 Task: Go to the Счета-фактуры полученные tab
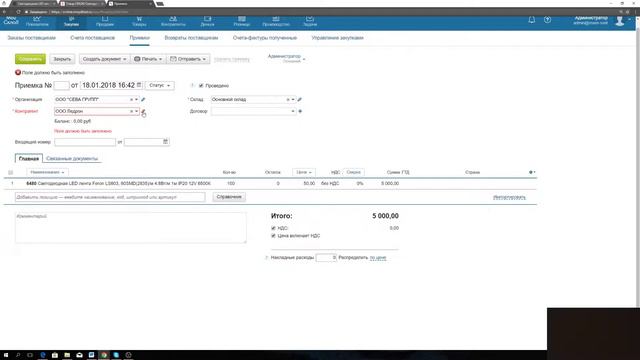coord(265,38)
